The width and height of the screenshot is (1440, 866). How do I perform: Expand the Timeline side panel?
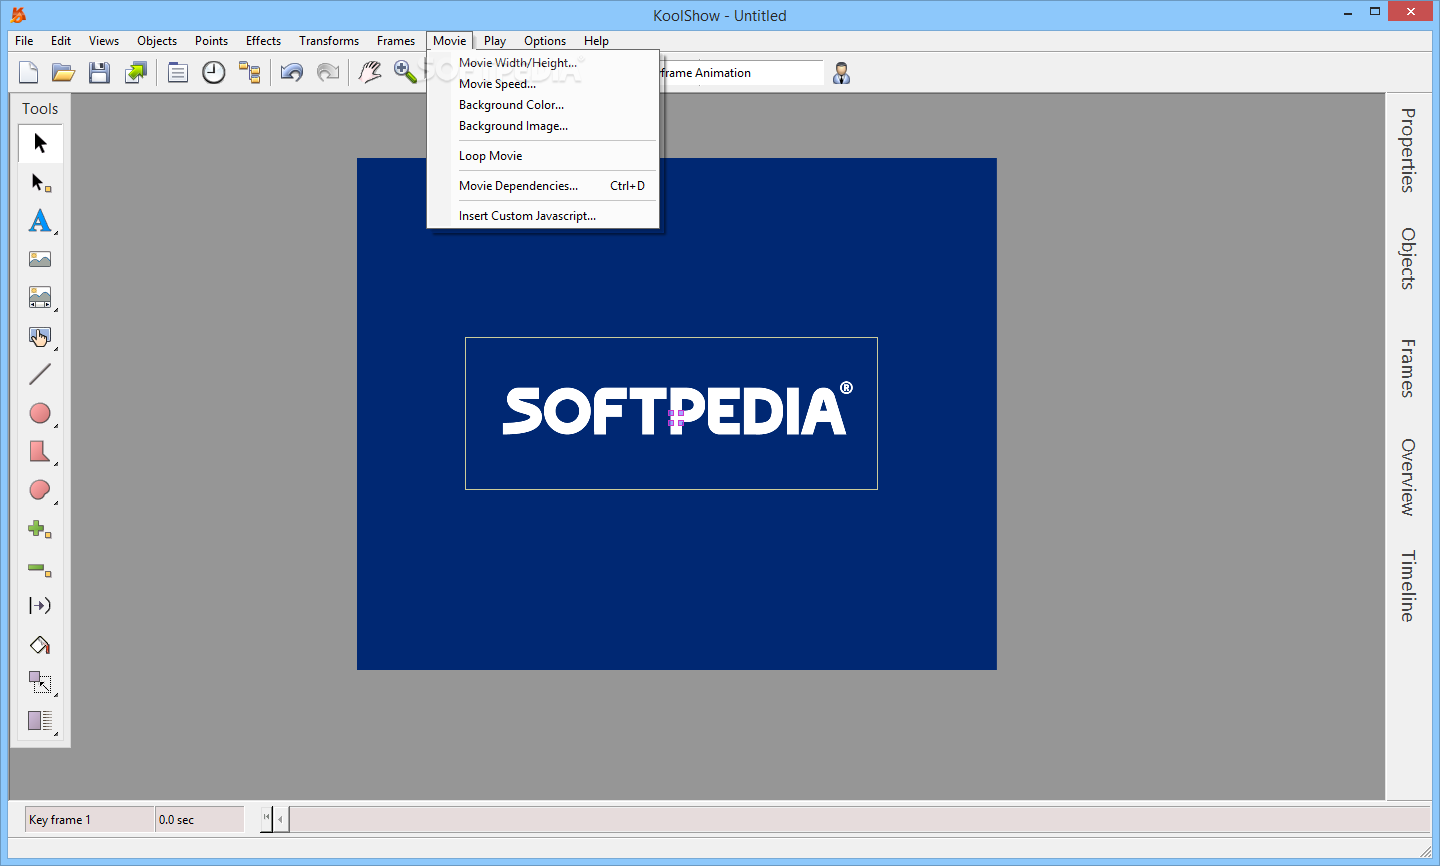(x=1408, y=586)
